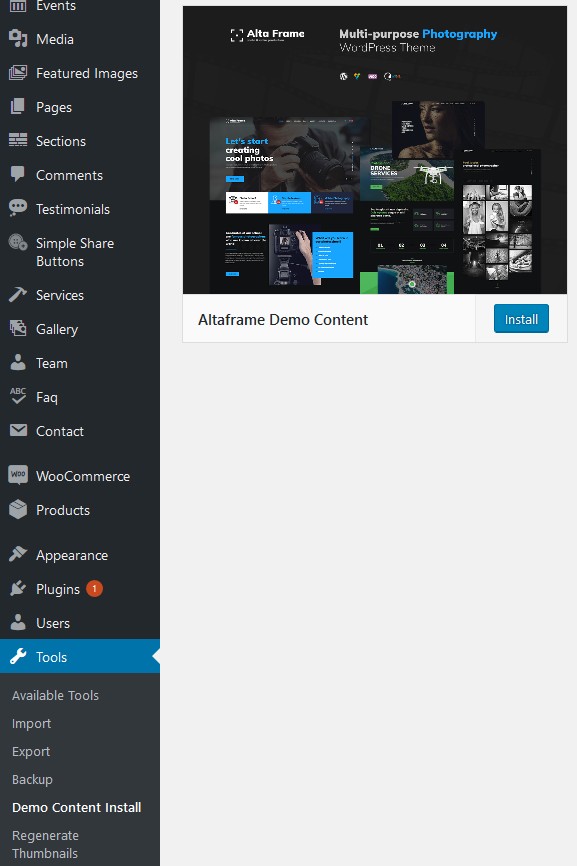
Task: Click the Appearance paintbrush icon
Action: pos(18,554)
